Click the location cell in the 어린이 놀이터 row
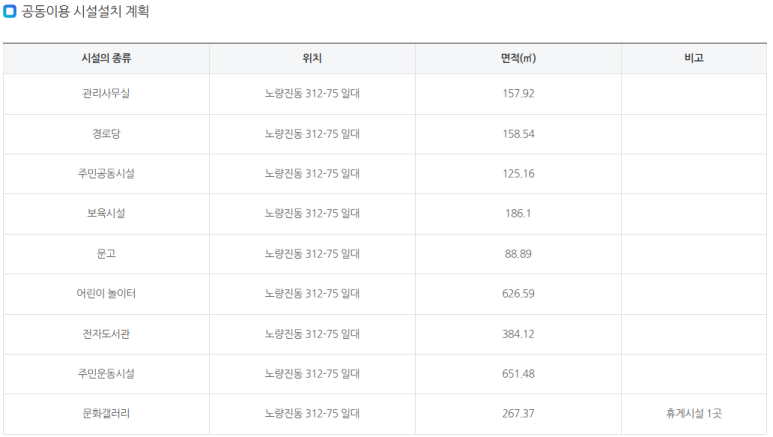Screen dimensions: 773x437 point(312,293)
